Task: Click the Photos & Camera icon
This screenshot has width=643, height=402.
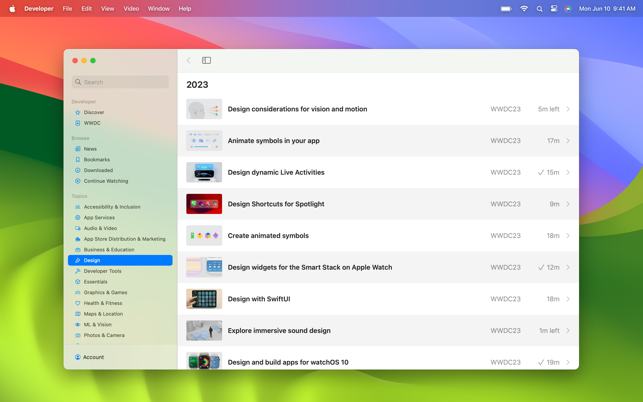Action: (78, 335)
